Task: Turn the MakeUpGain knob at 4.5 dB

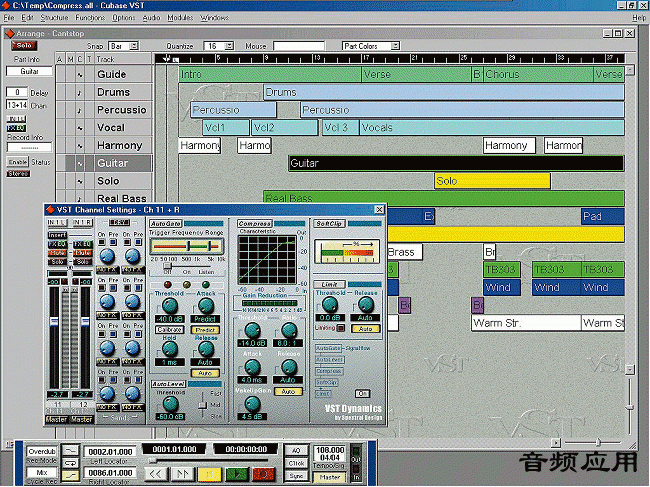Action: [252, 403]
